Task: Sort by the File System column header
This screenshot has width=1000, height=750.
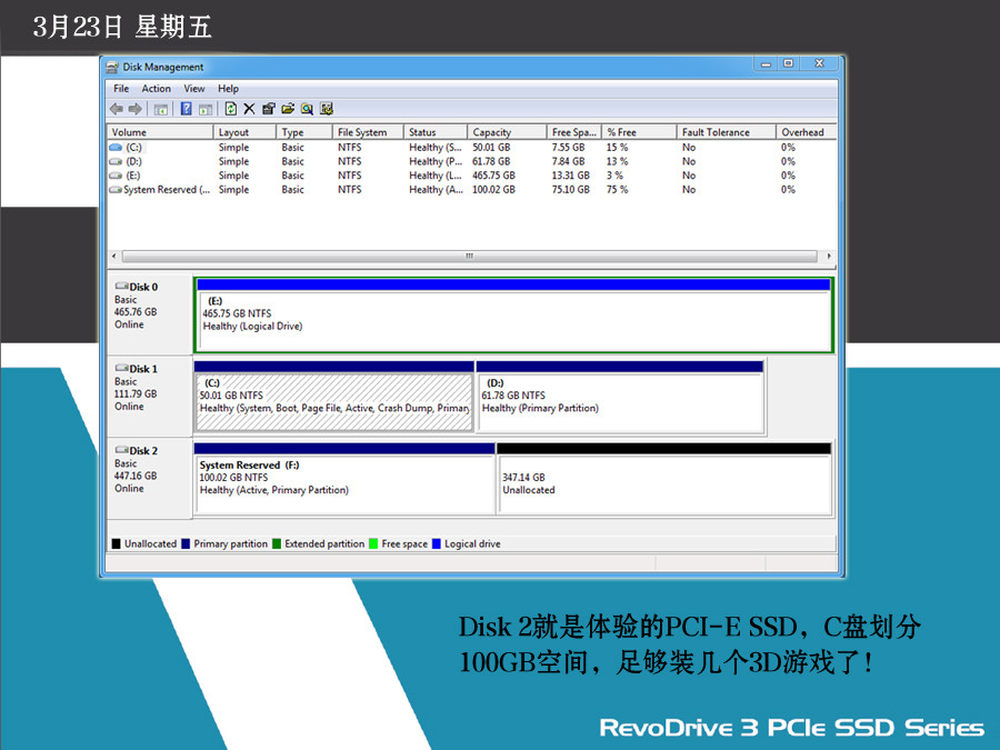Action: click(x=368, y=132)
